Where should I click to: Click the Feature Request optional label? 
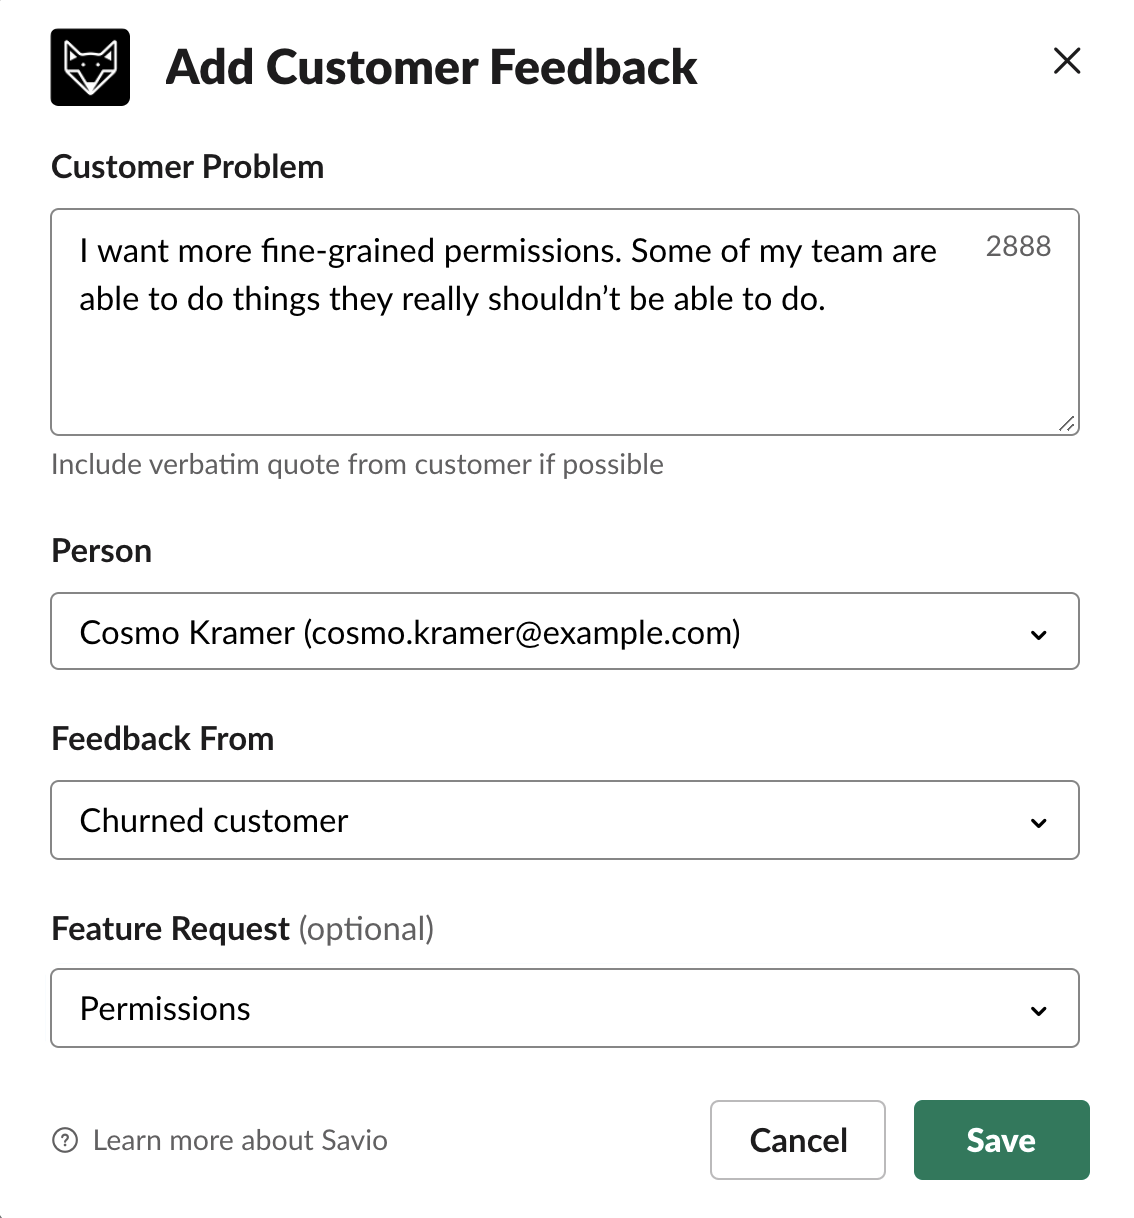(x=243, y=928)
